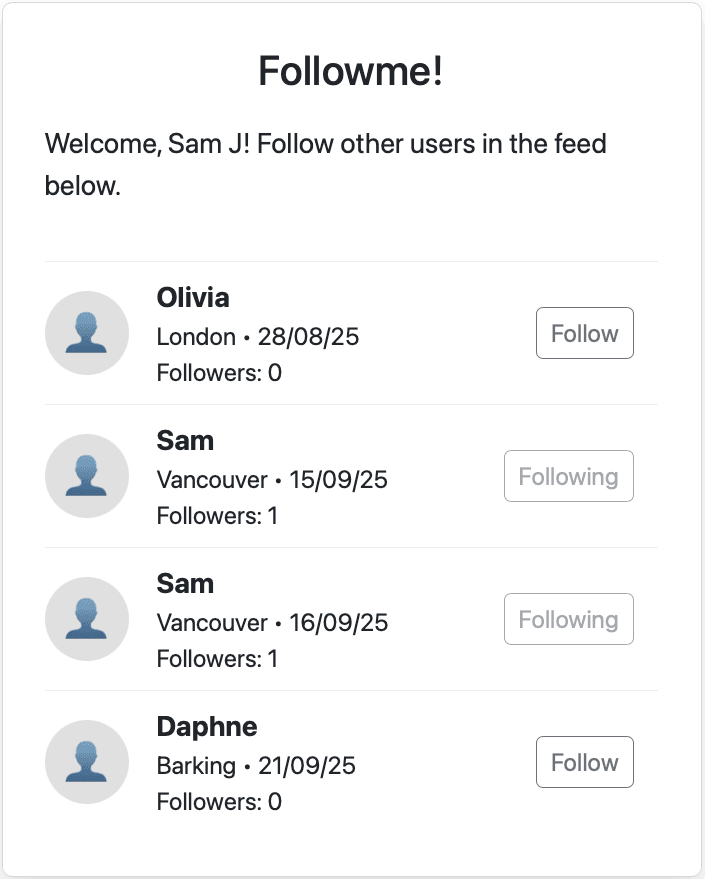Toggle Following for Sam joined 16/09/25
The image size is (705, 879).
pos(568,619)
